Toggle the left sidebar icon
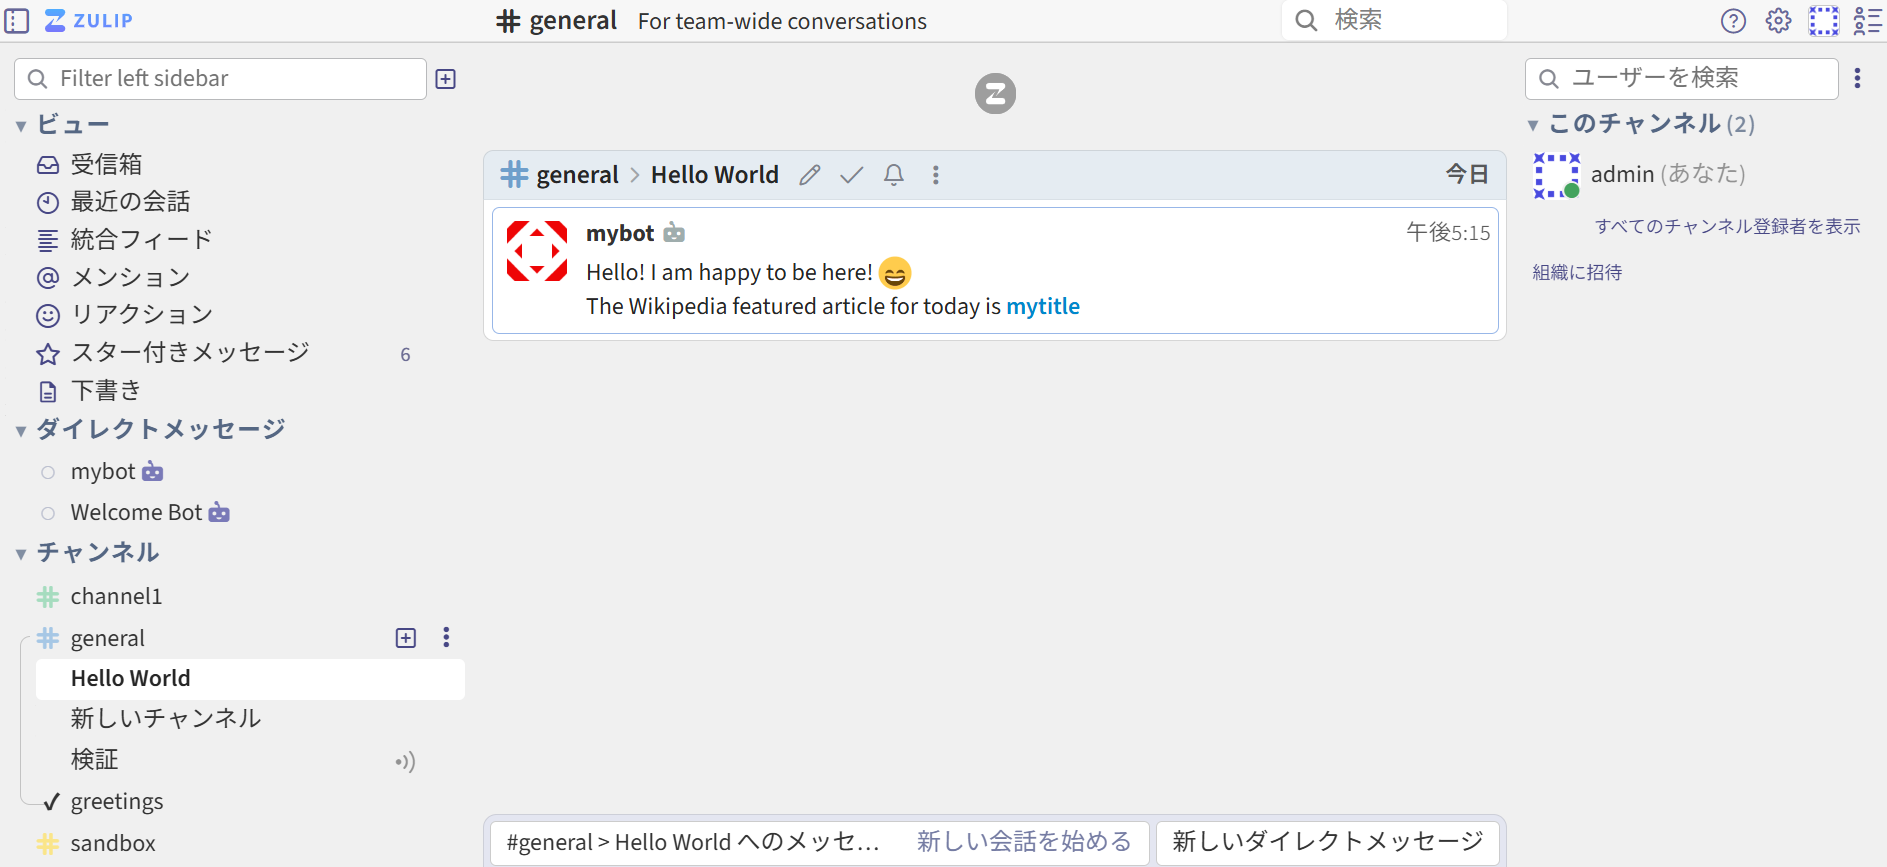Viewport: 1887px width, 867px height. [17, 21]
